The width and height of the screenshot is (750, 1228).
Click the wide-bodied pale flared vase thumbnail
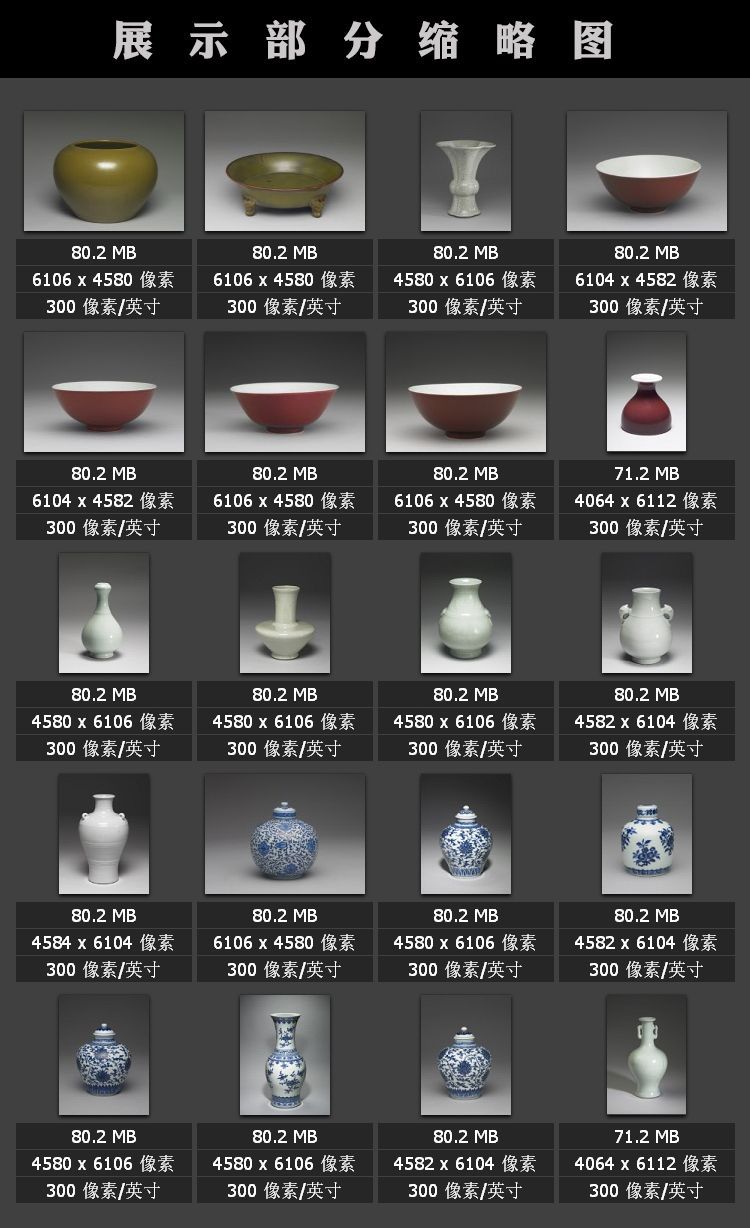pos(284,613)
